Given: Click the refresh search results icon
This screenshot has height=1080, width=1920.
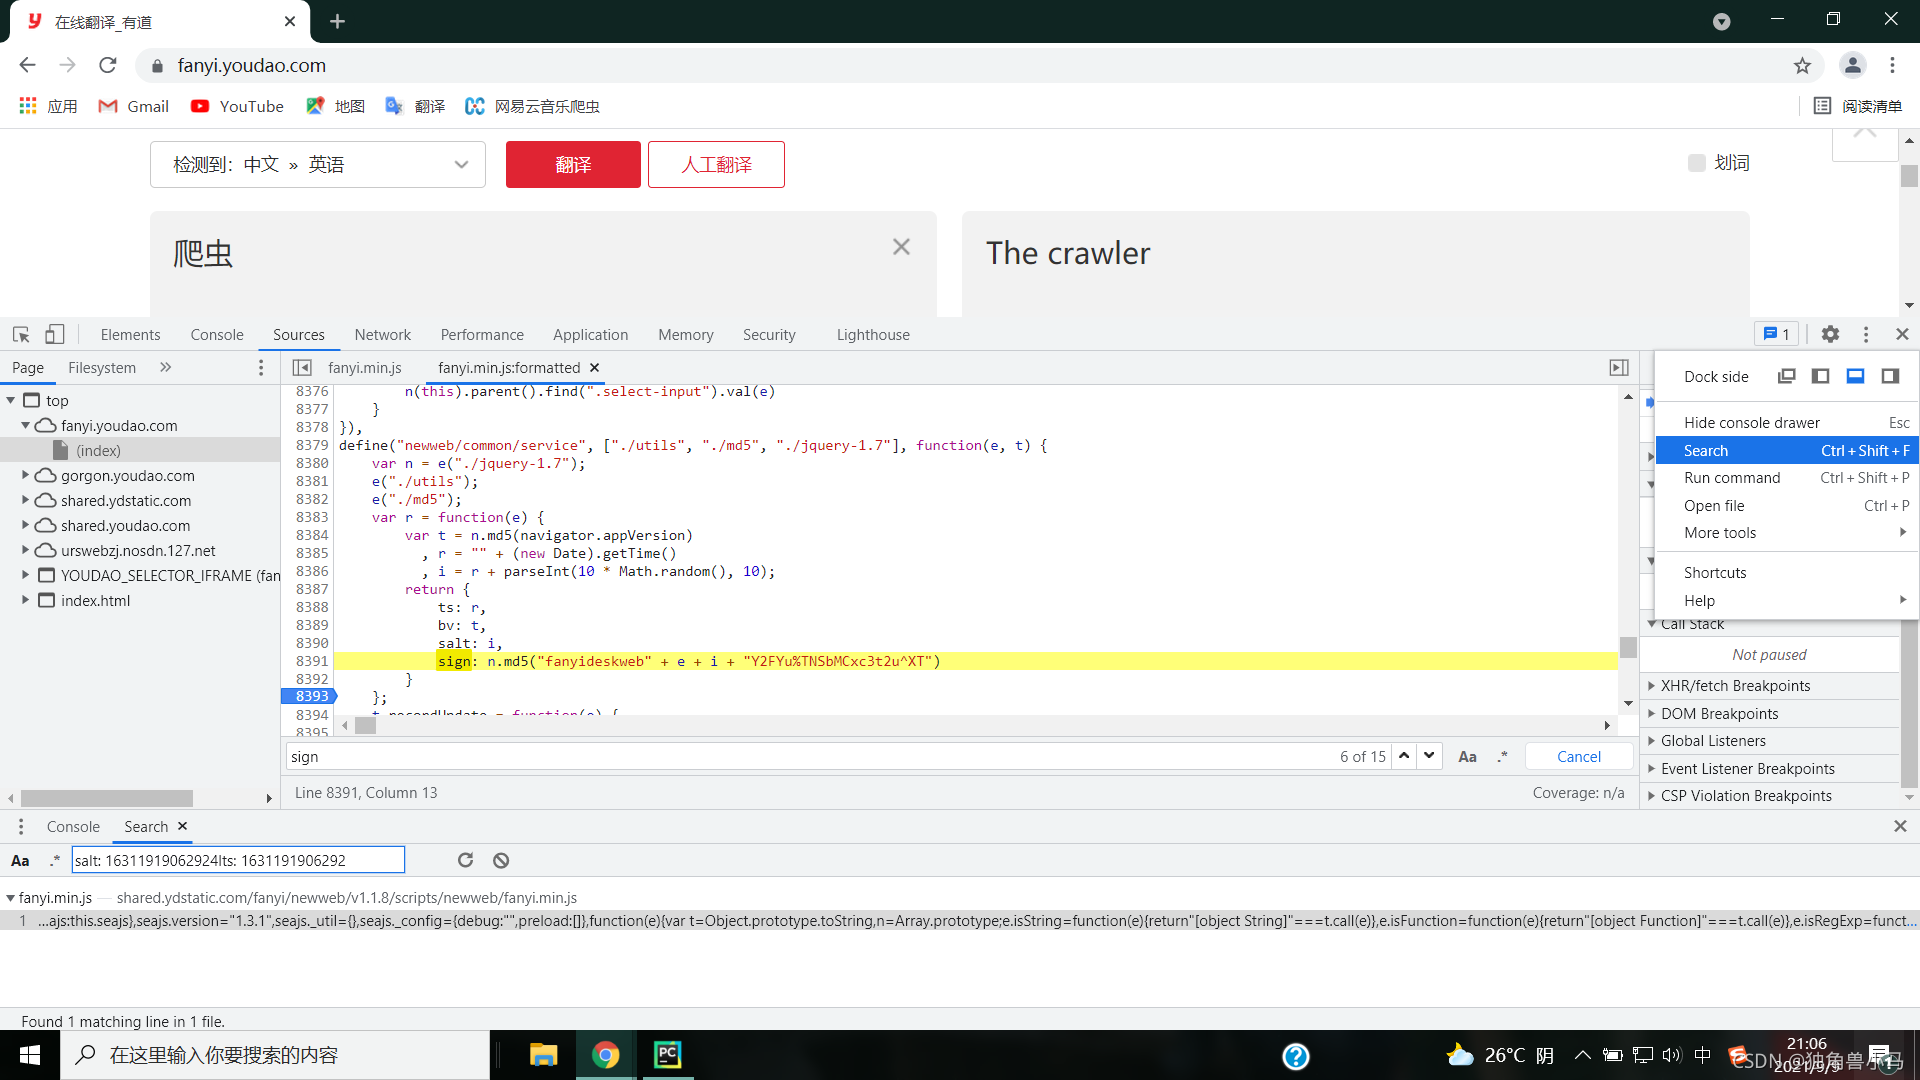Looking at the screenshot, I should pyautogui.click(x=465, y=860).
